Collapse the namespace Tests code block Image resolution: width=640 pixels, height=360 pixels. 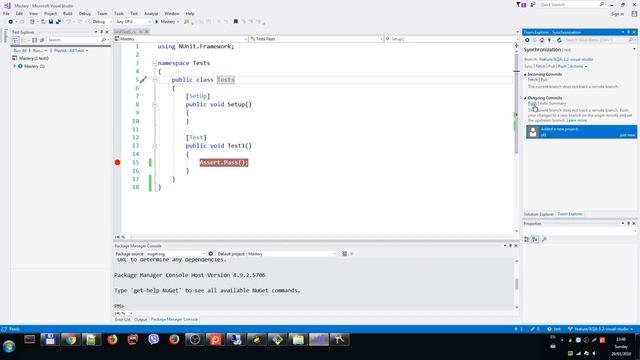coord(154,63)
